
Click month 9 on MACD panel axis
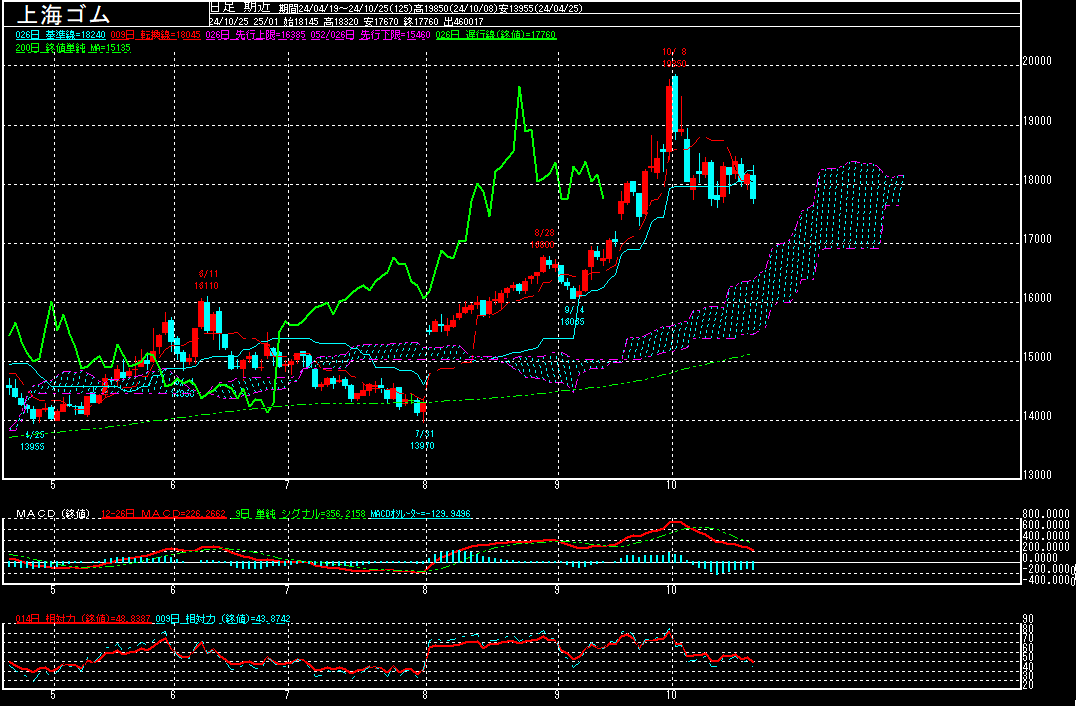[557, 590]
